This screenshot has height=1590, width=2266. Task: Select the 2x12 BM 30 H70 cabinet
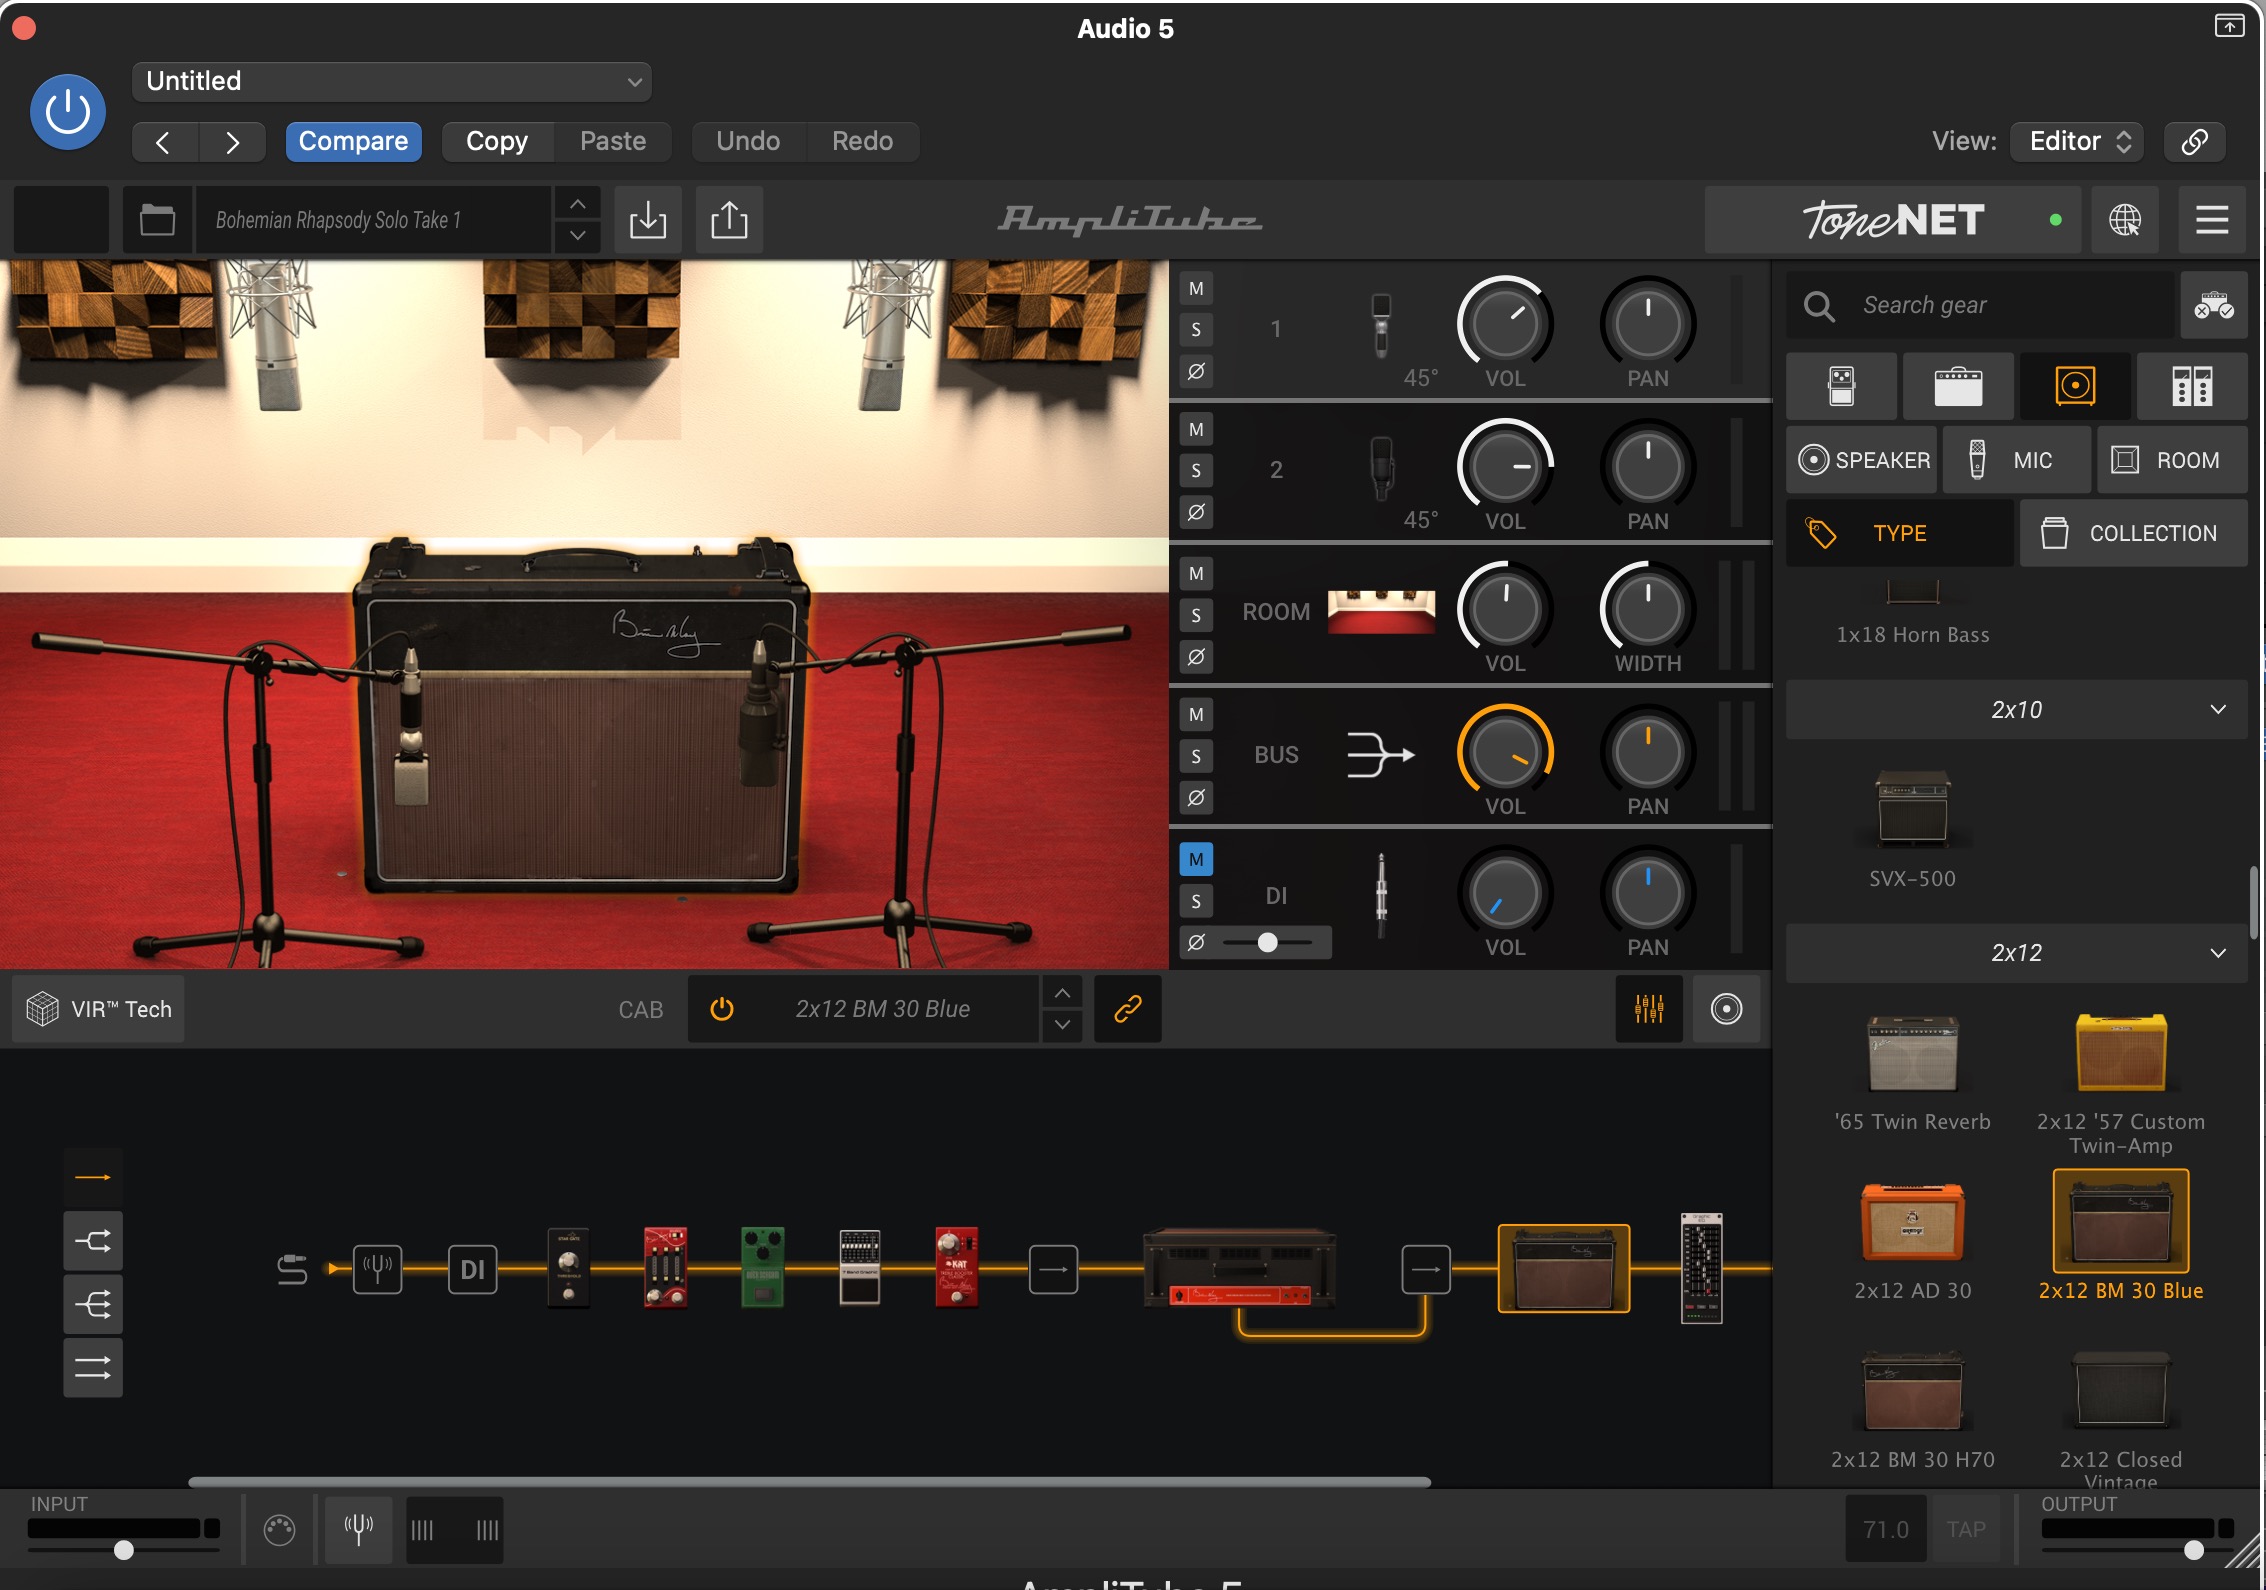pyautogui.click(x=1912, y=1410)
